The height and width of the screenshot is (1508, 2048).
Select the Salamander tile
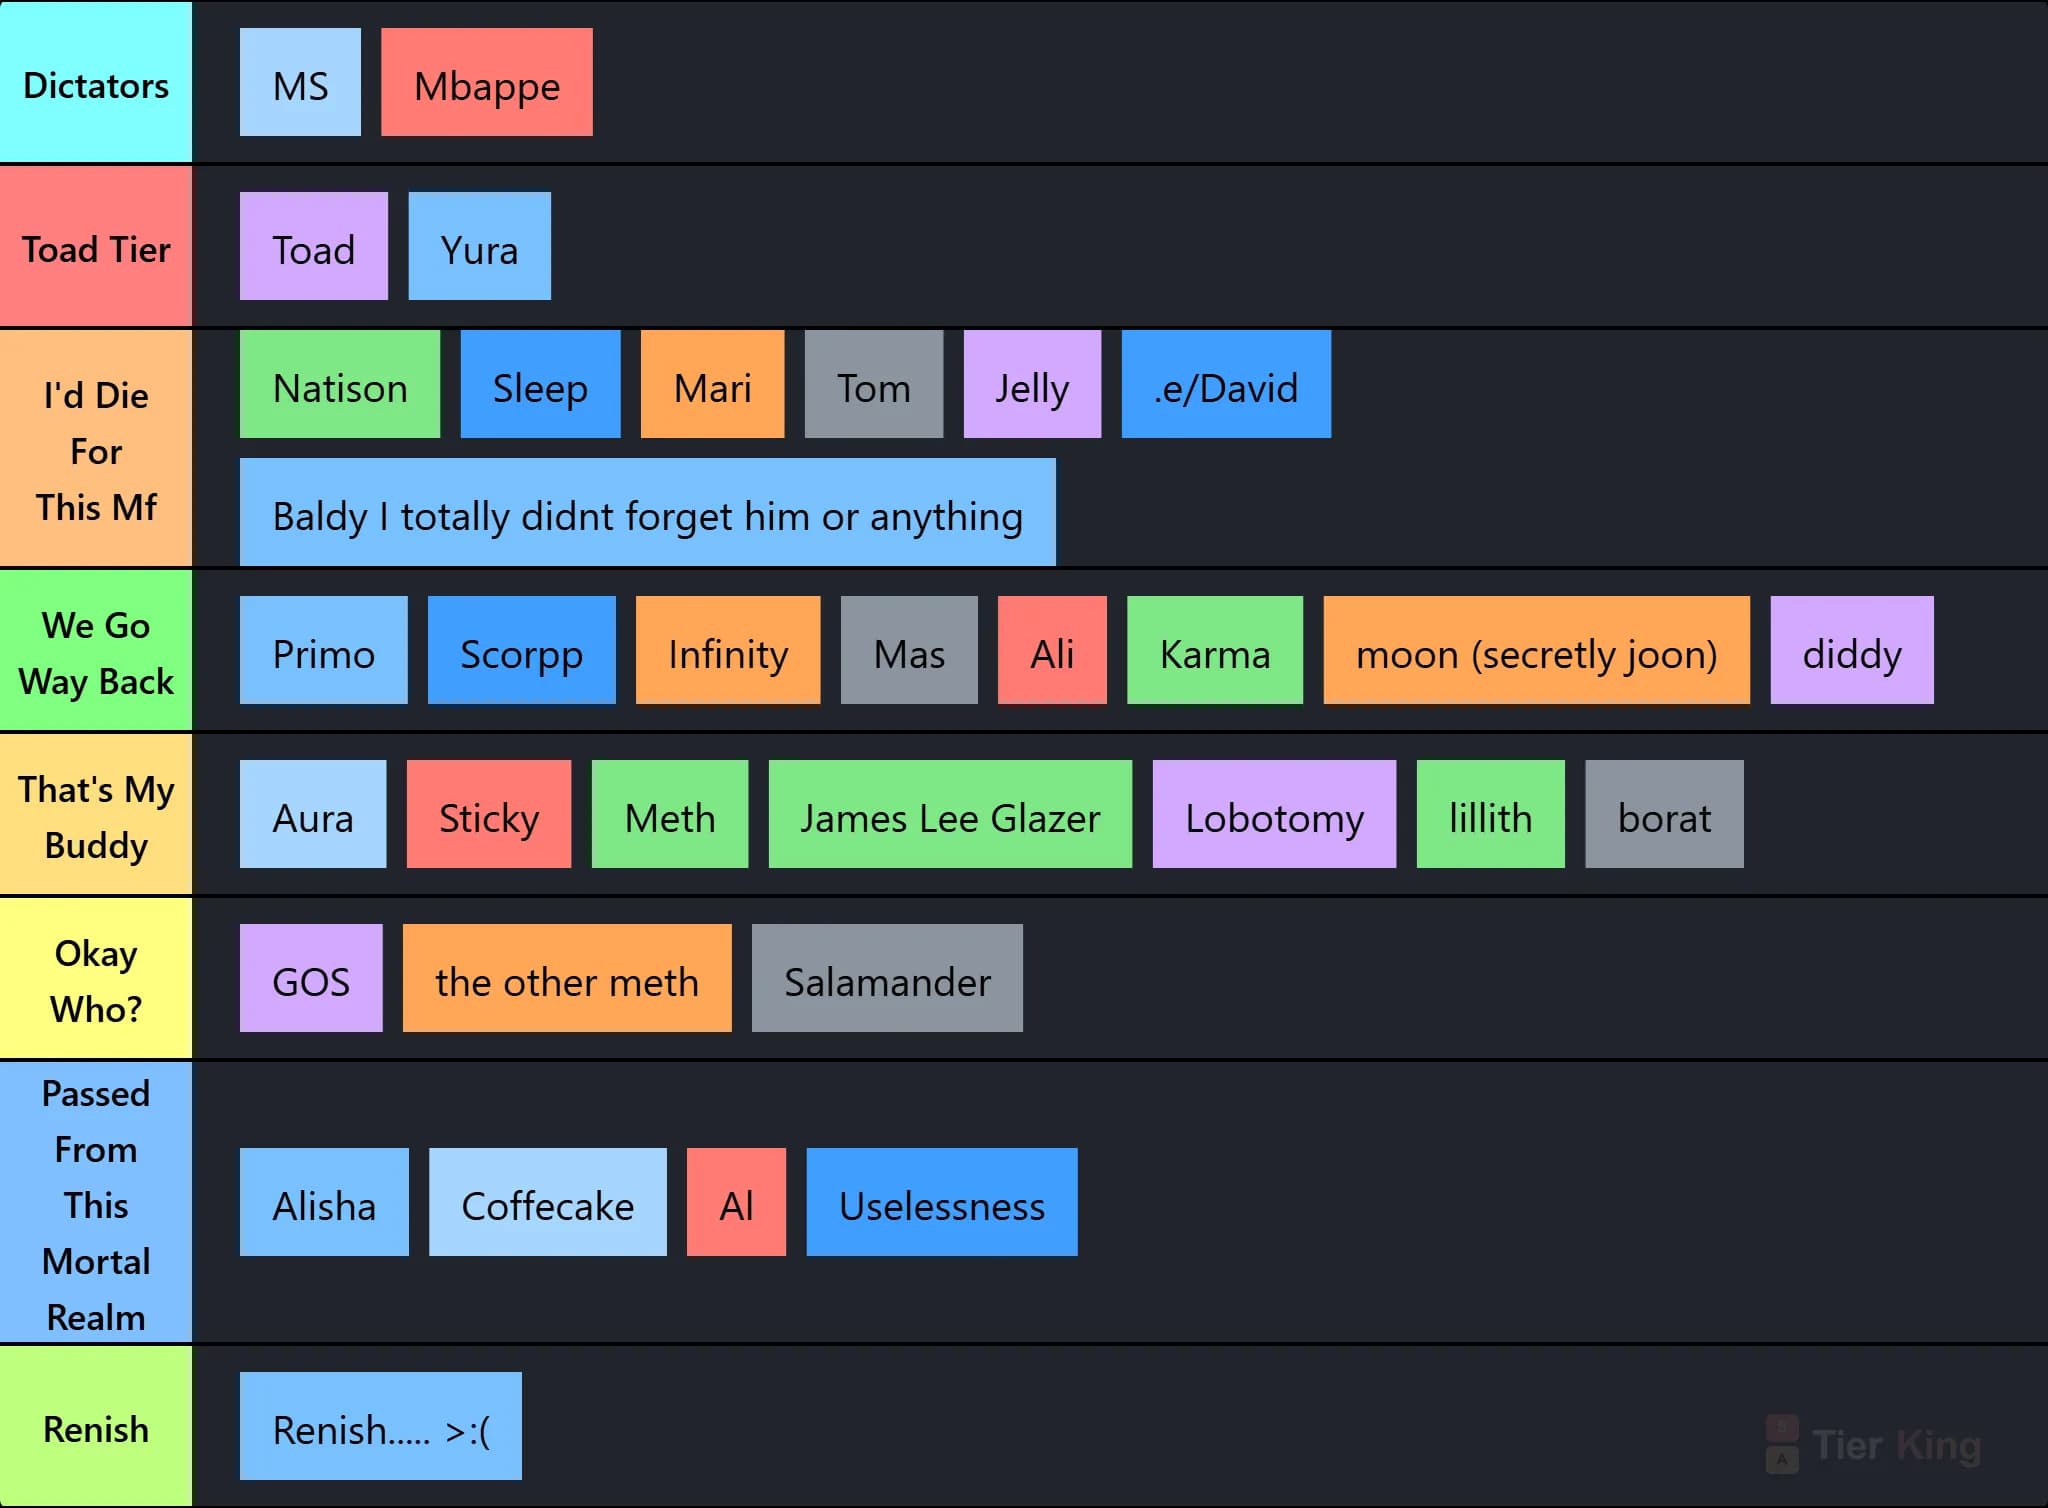888,978
